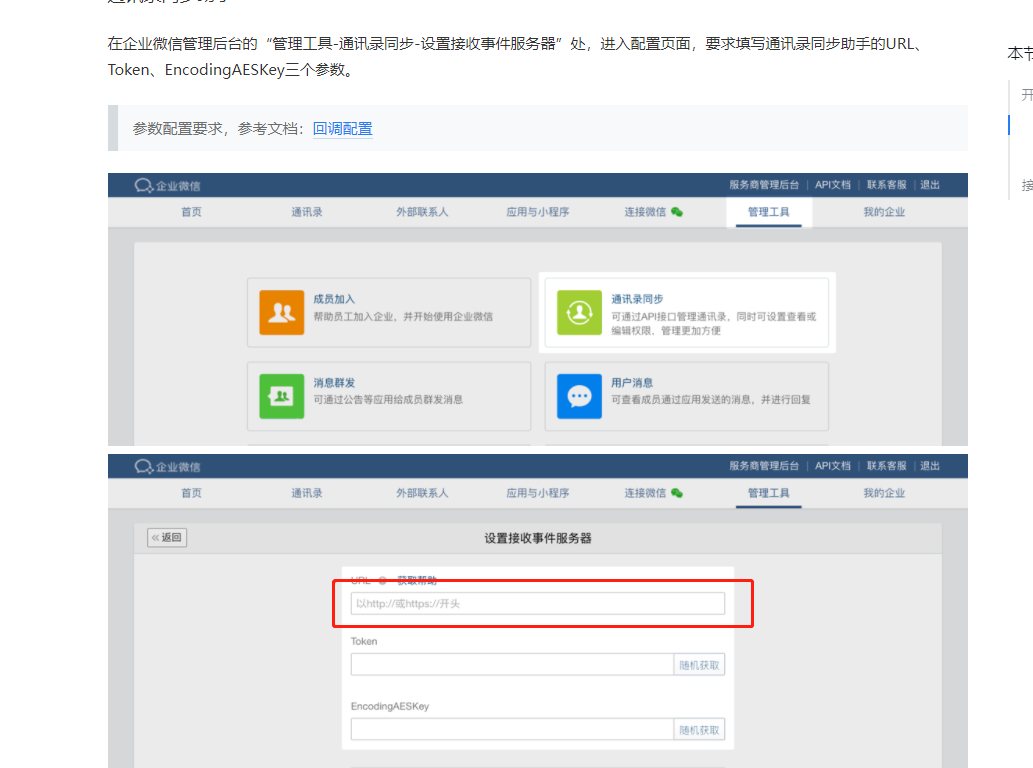1033x768 pixels.
Task: Click the blue 用户消息 chat icon
Action: (x=579, y=396)
